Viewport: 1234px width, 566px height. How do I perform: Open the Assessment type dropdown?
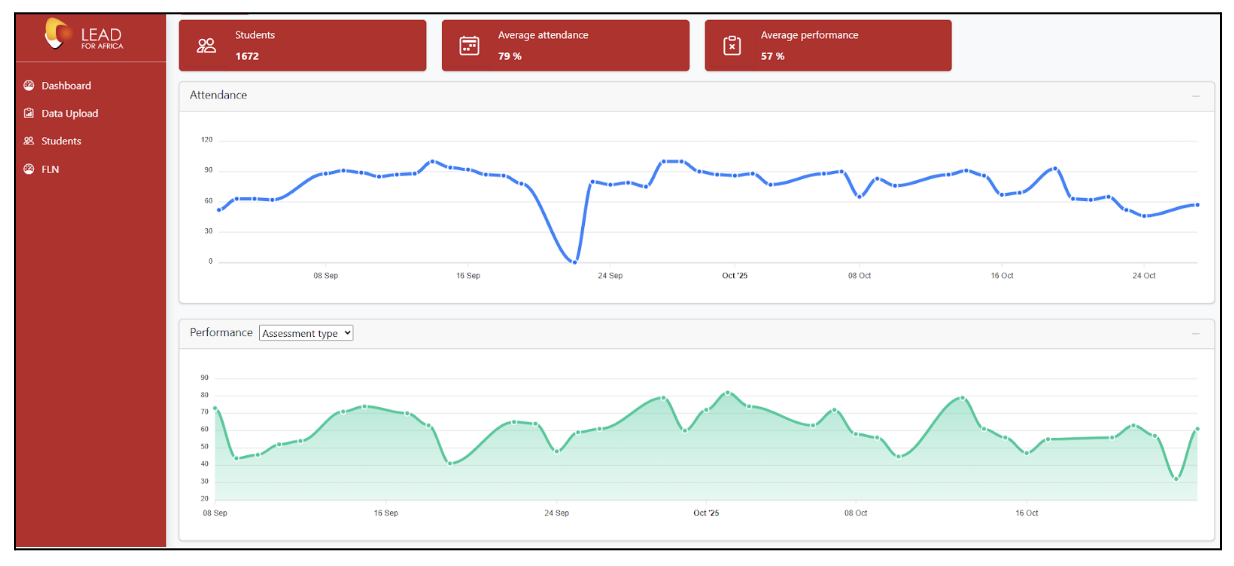coord(306,333)
